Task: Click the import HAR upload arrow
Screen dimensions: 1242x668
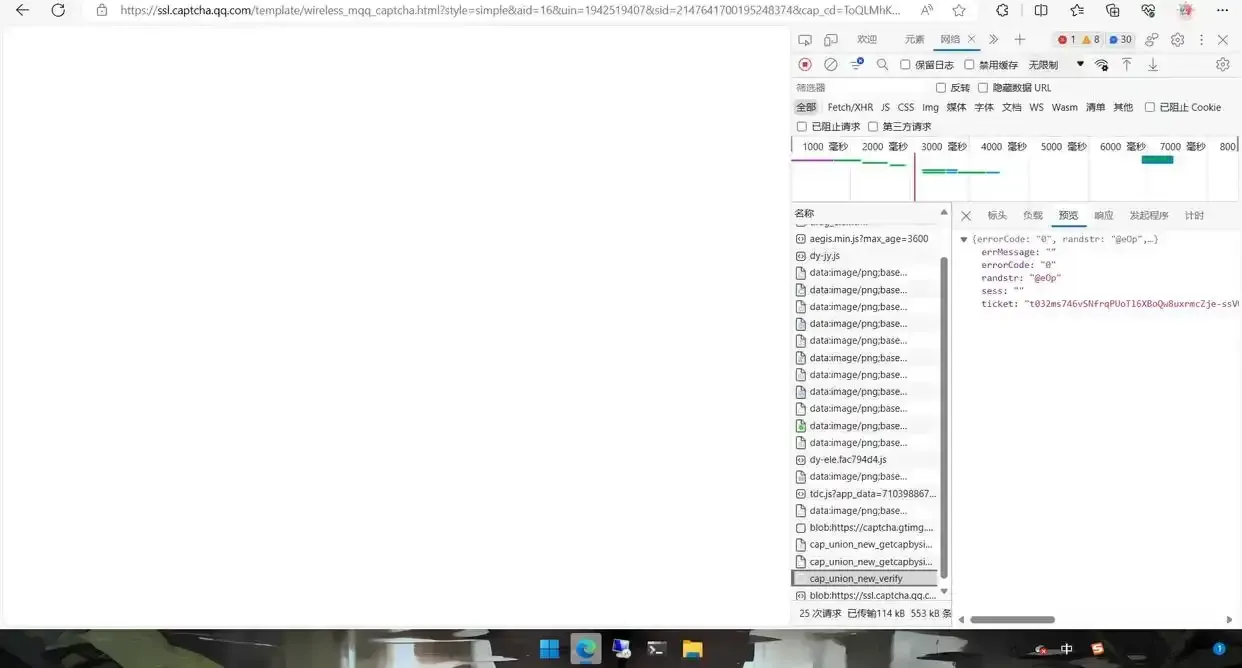Action: click(1126, 64)
